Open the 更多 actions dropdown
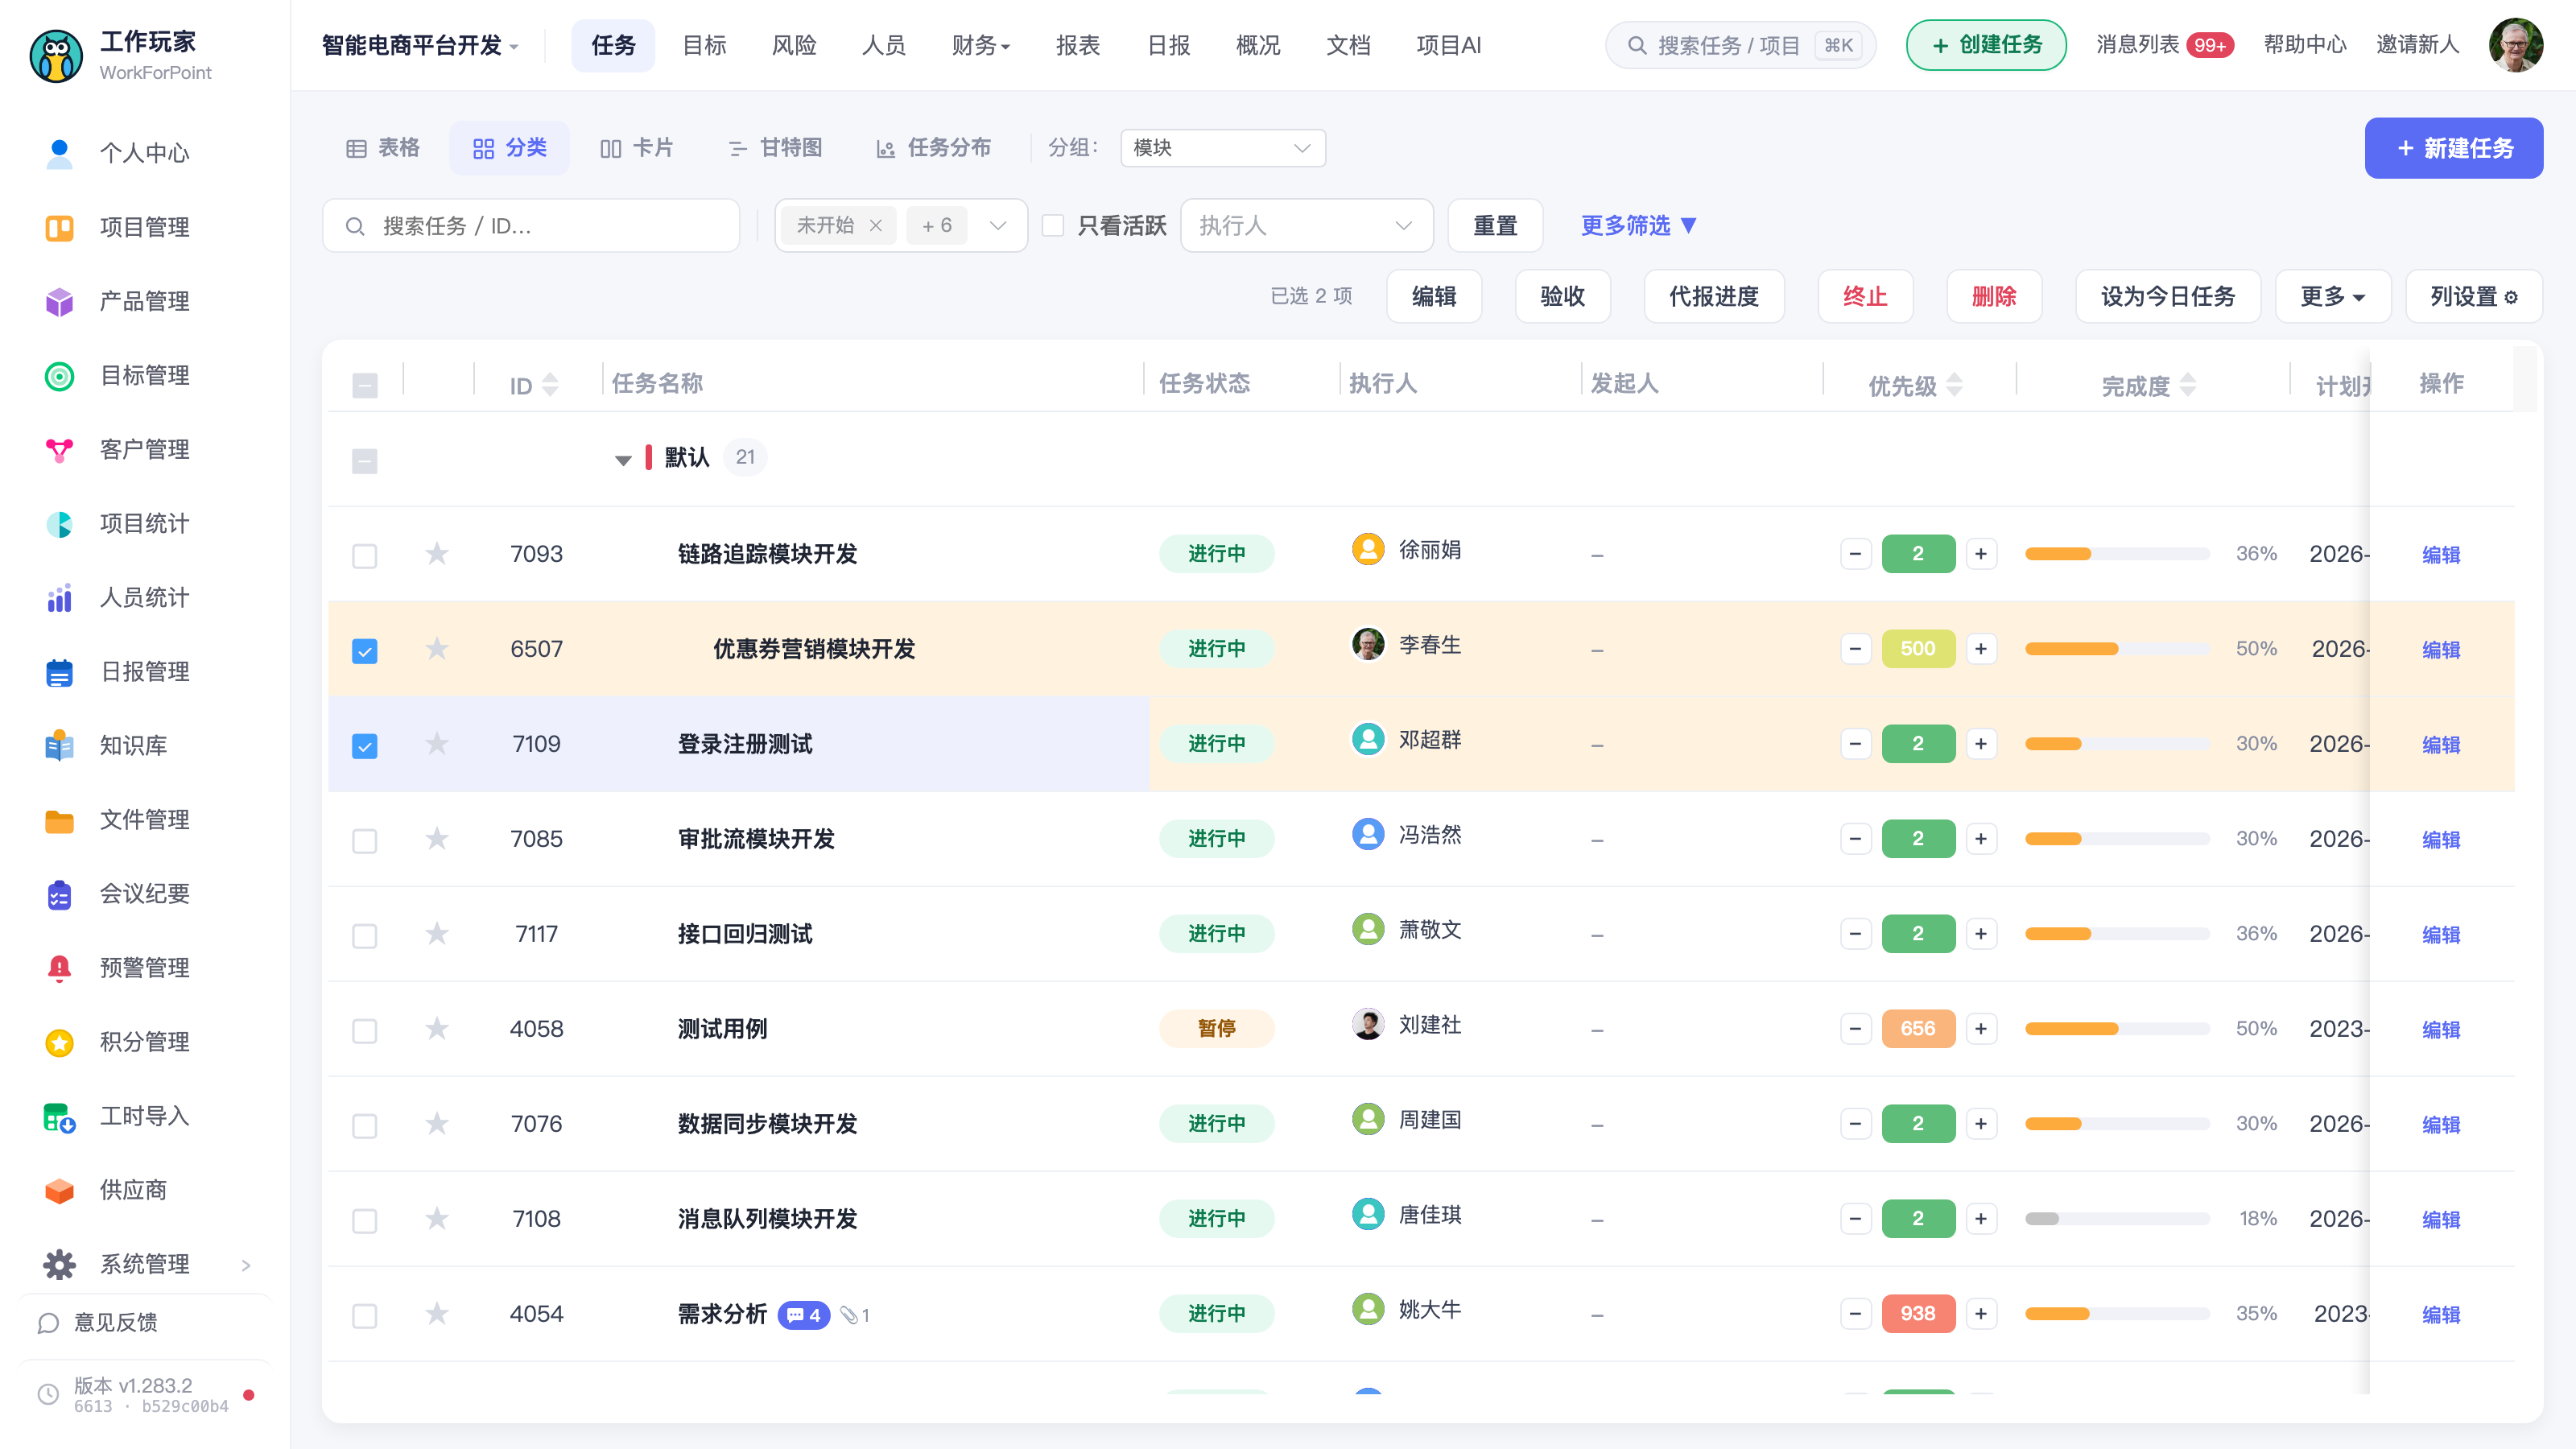 pyautogui.click(x=2332, y=296)
